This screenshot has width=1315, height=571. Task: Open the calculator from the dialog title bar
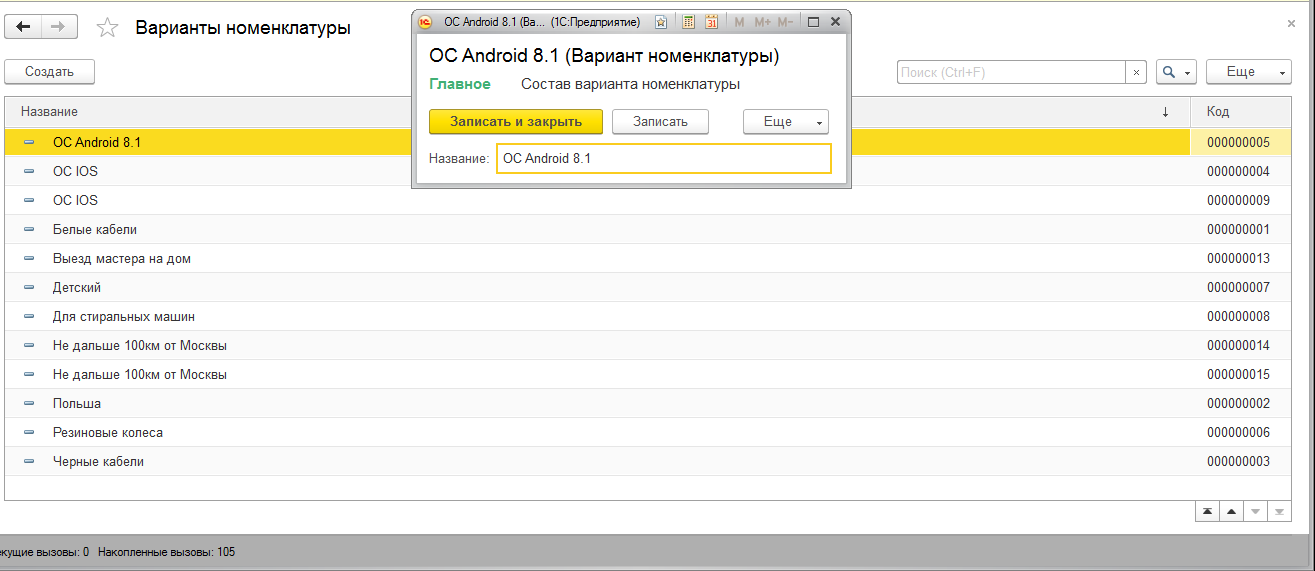coord(688,21)
